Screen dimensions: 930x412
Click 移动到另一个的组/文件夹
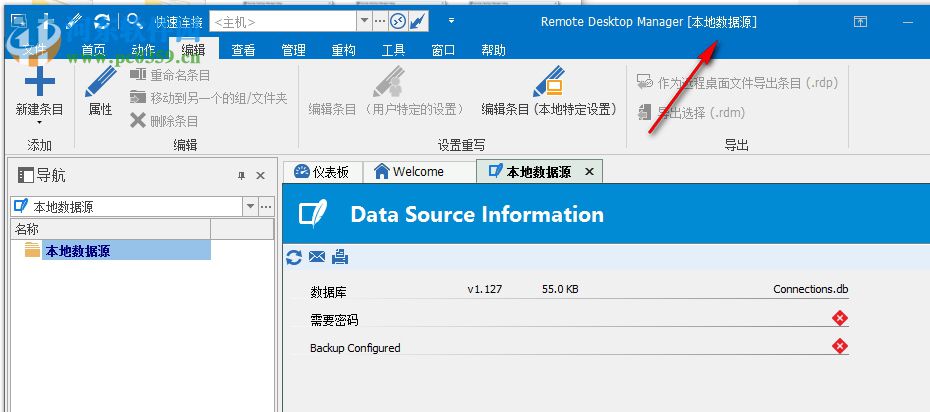click(x=208, y=98)
